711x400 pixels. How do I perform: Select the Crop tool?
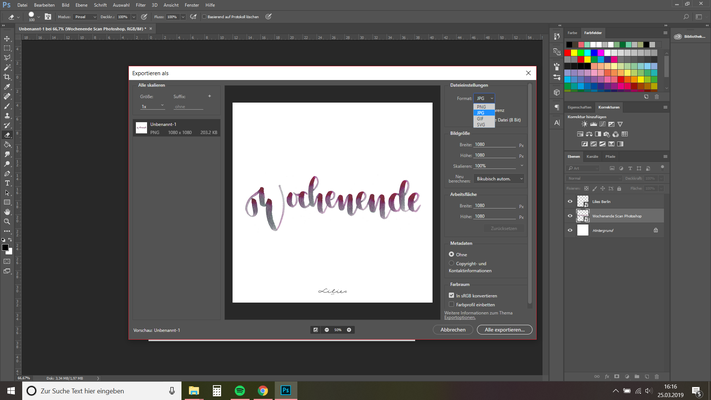pyautogui.click(x=7, y=77)
